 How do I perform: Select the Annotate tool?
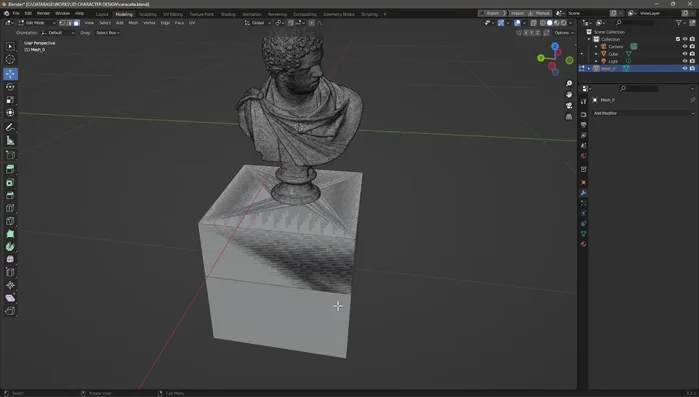[x=10, y=127]
